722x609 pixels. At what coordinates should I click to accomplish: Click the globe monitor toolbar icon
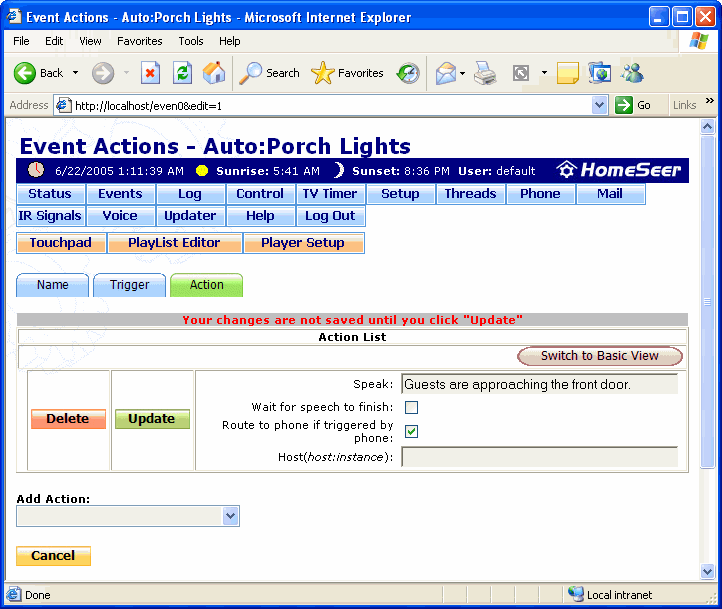coord(600,73)
